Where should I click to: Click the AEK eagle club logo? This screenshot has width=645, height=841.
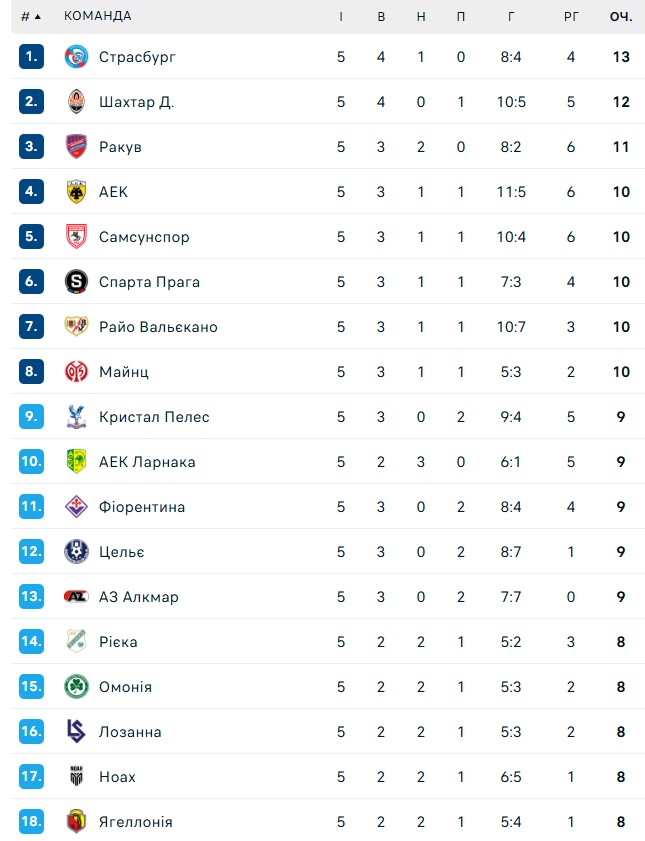(x=76, y=192)
